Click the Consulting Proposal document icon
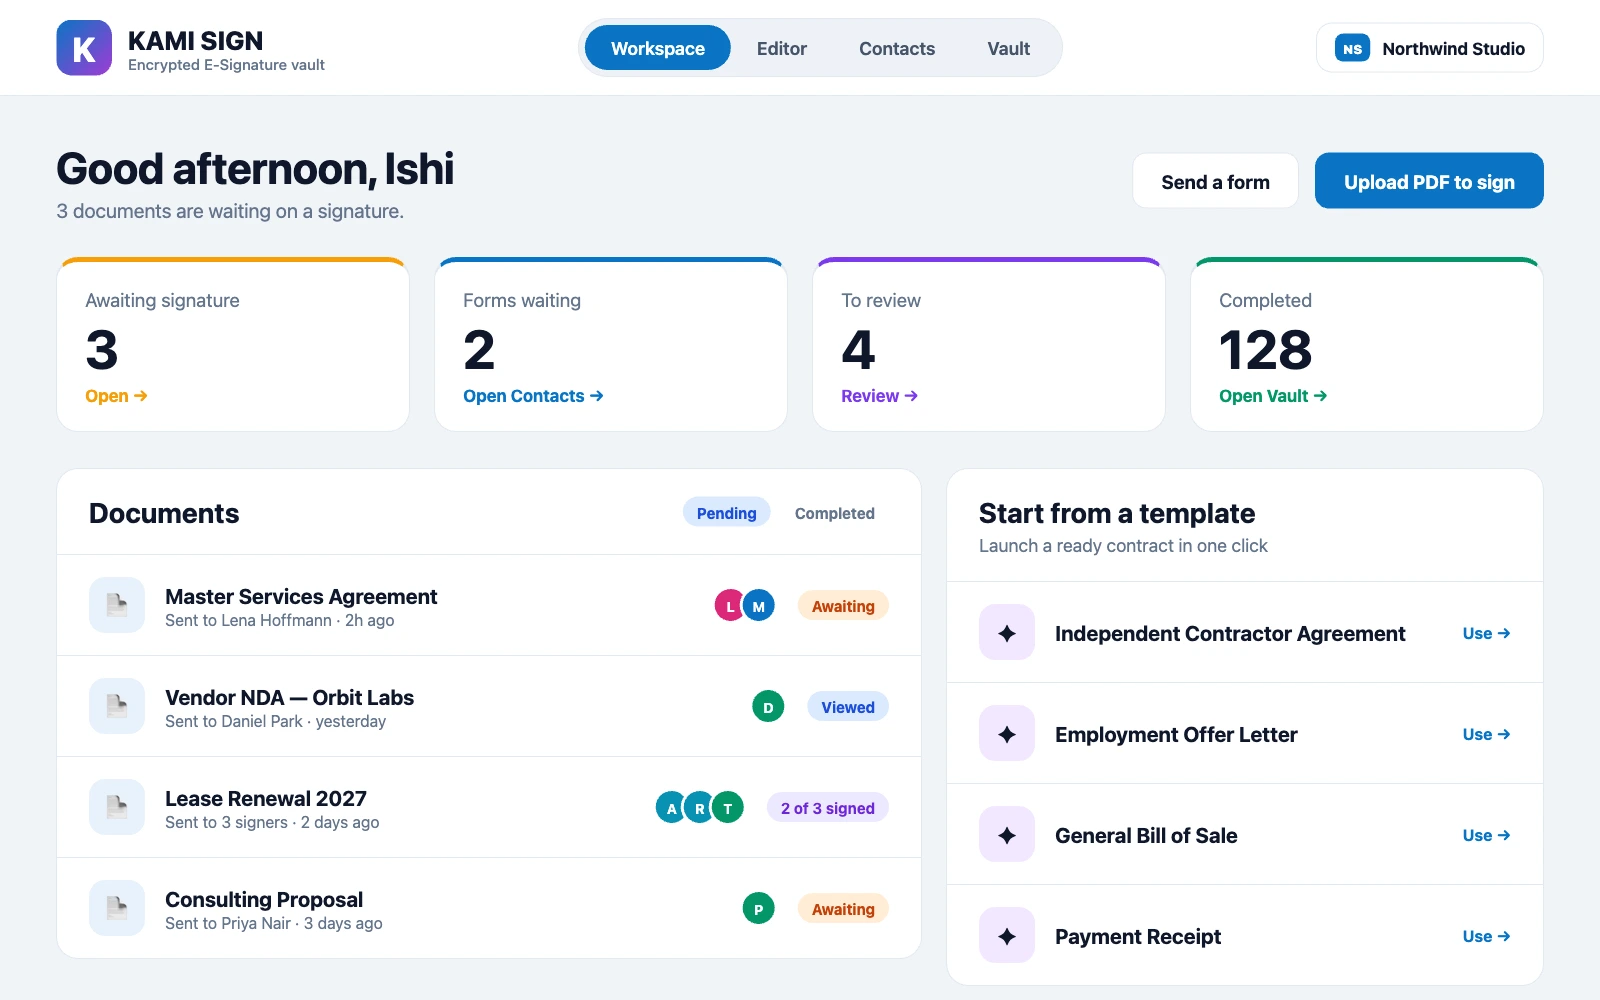The height and width of the screenshot is (1000, 1600). pyautogui.click(x=117, y=908)
